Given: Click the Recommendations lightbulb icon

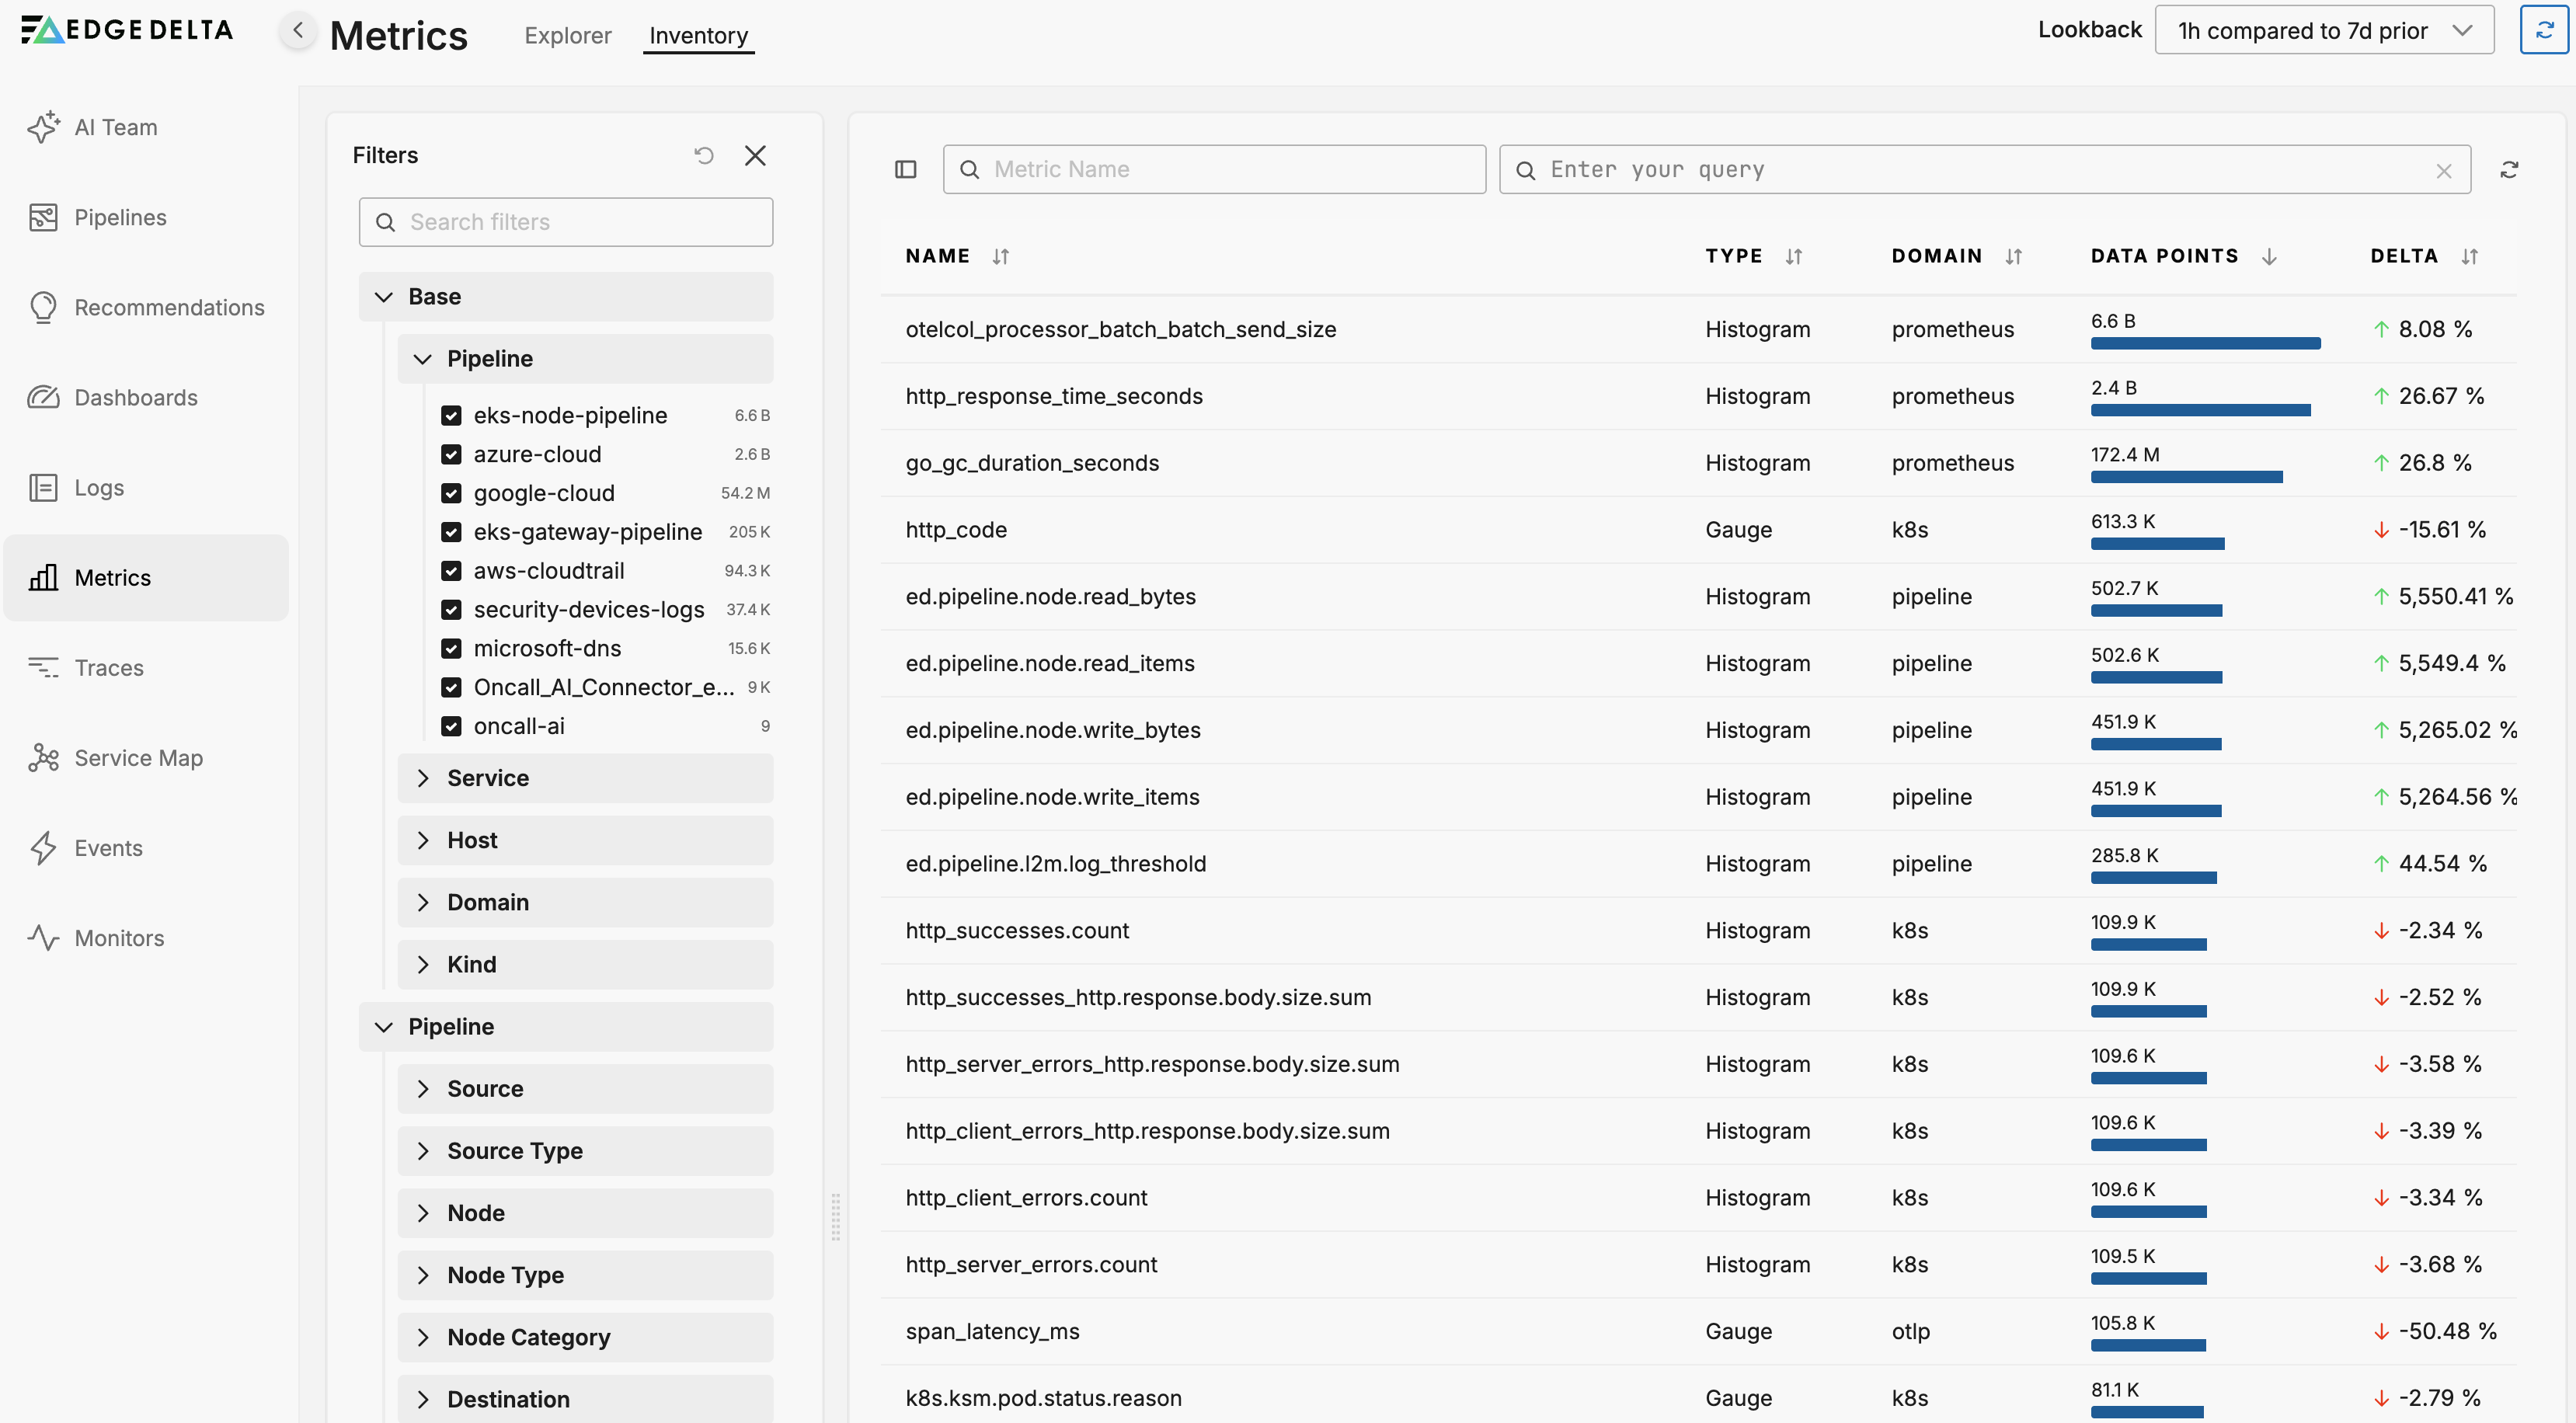Looking at the screenshot, I should (x=43, y=307).
